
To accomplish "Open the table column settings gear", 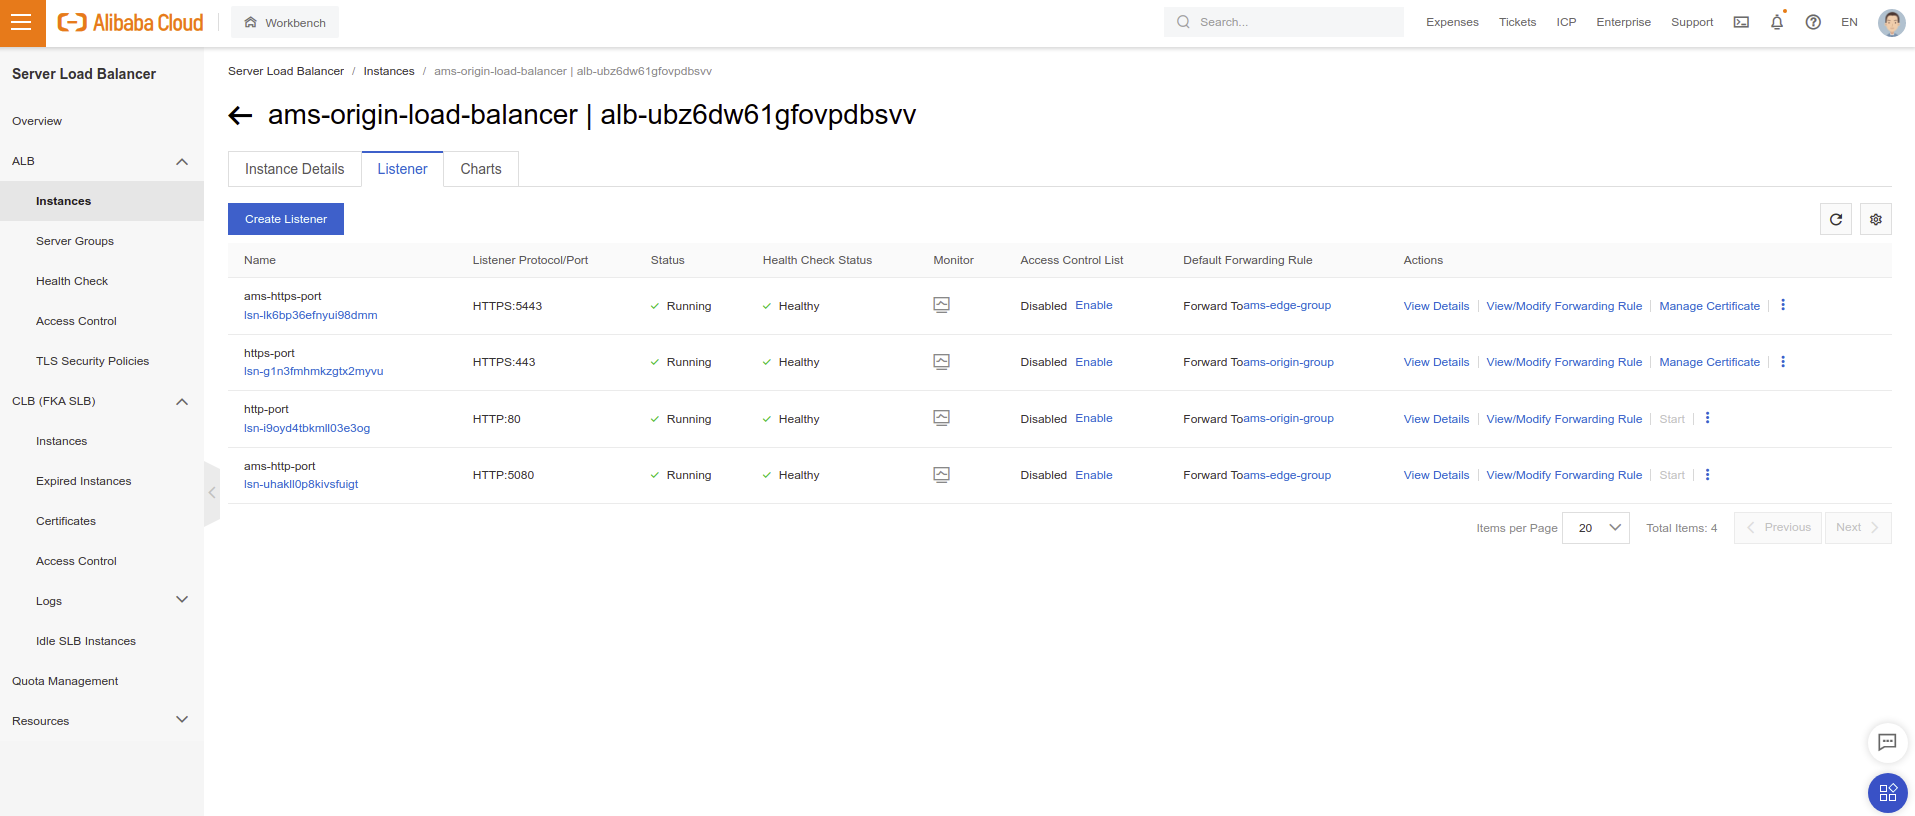I will click(1876, 219).
